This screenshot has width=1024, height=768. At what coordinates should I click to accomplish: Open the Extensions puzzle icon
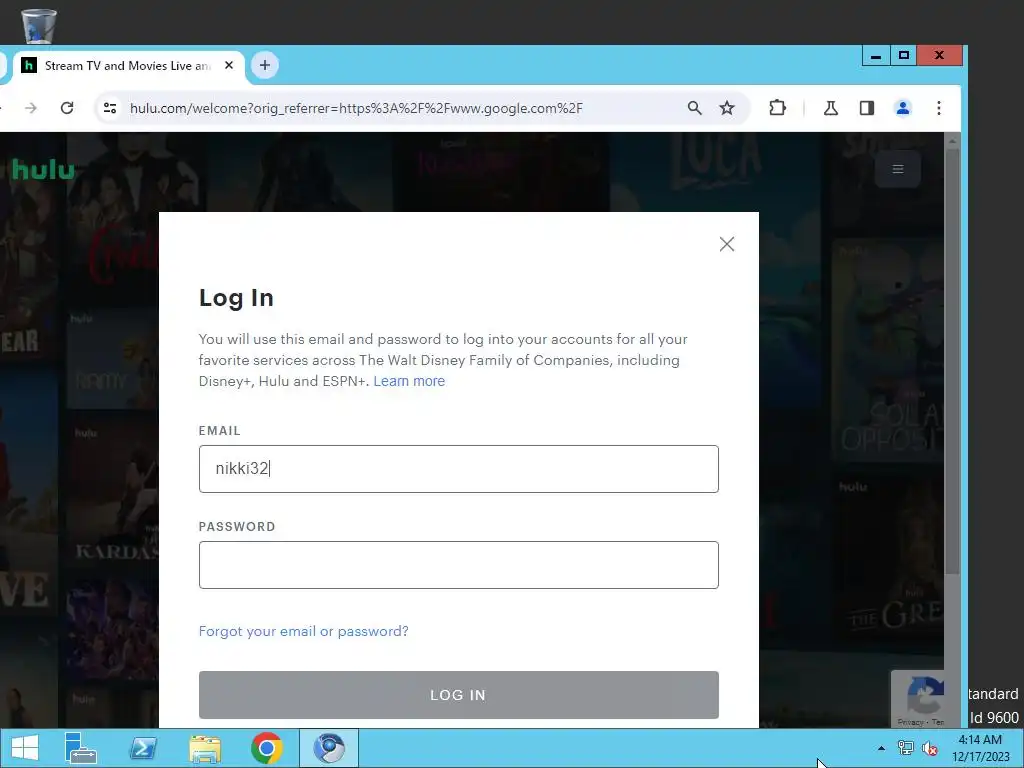click(777, 108)
